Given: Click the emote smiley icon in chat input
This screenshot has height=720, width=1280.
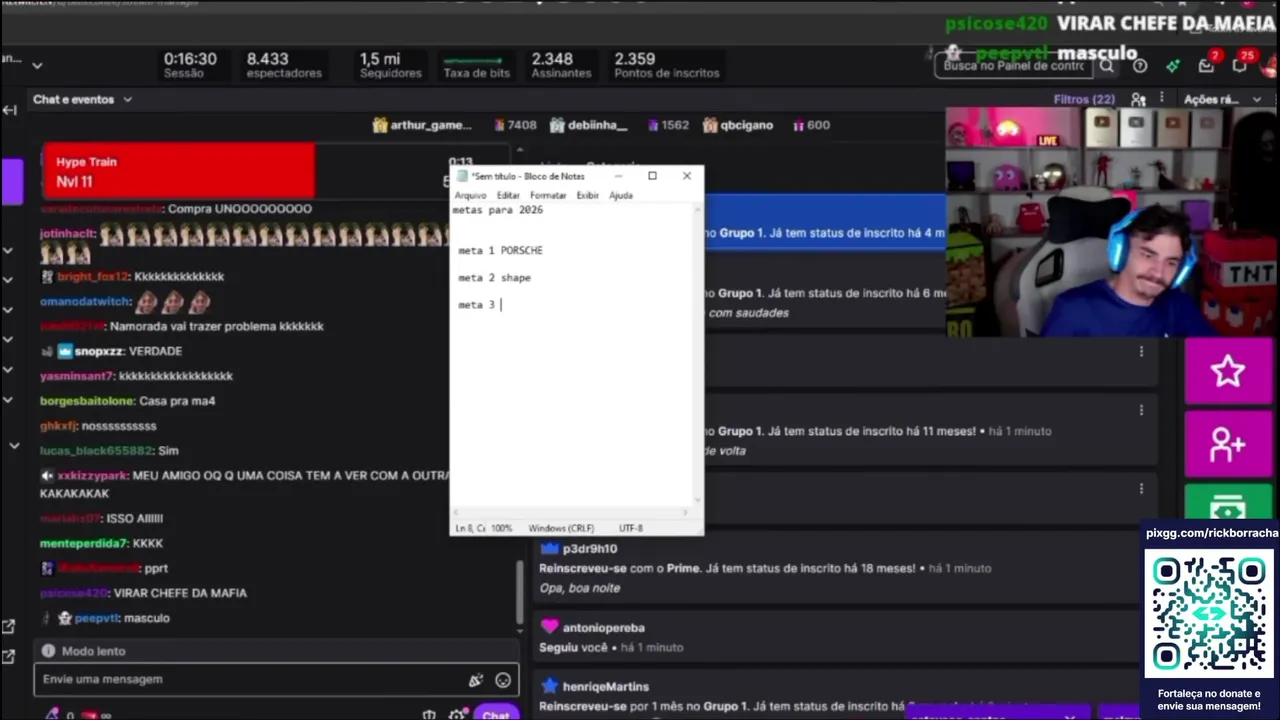Looking at the screenshot, I should 503,680.
